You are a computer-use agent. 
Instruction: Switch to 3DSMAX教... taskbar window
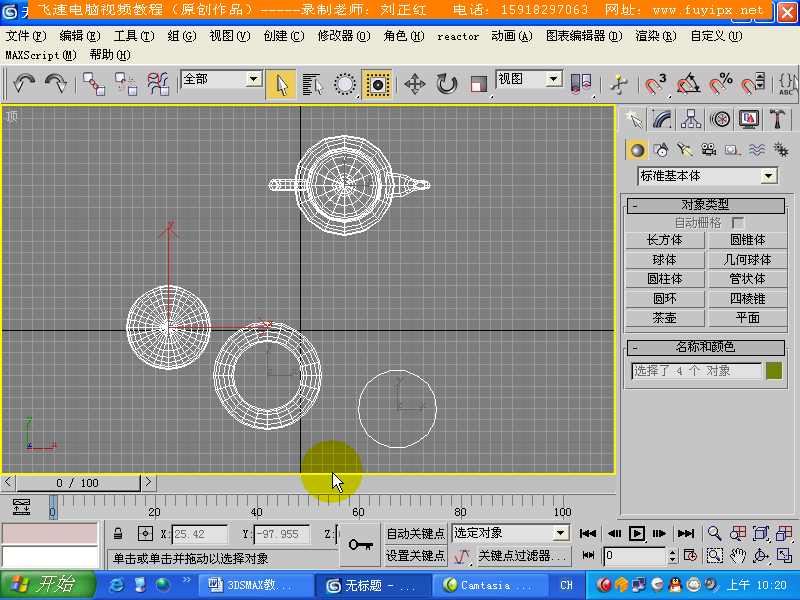click(256, 585)
